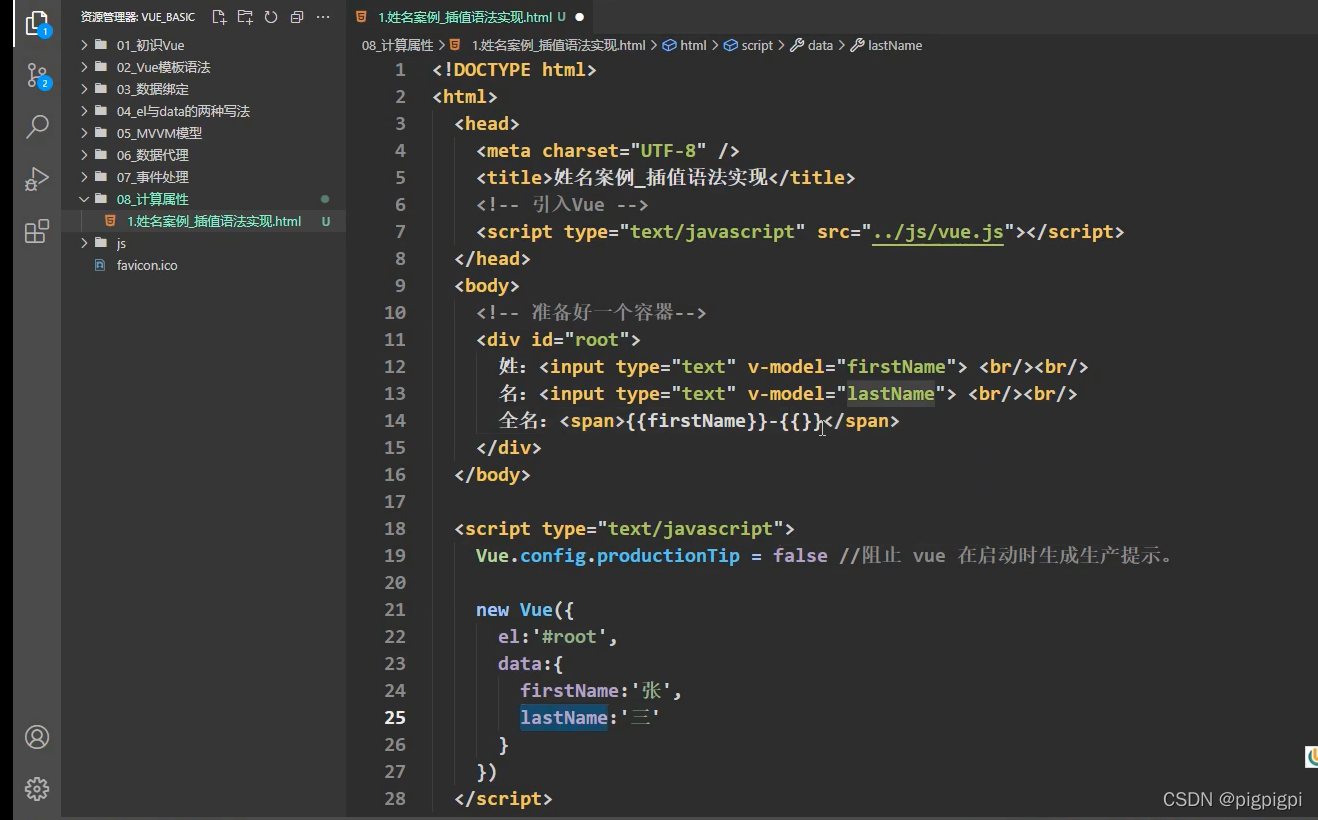This screenshot has height=820, width=1318.
Task: Refresh the explorer file tree
Action: point(271,17)
